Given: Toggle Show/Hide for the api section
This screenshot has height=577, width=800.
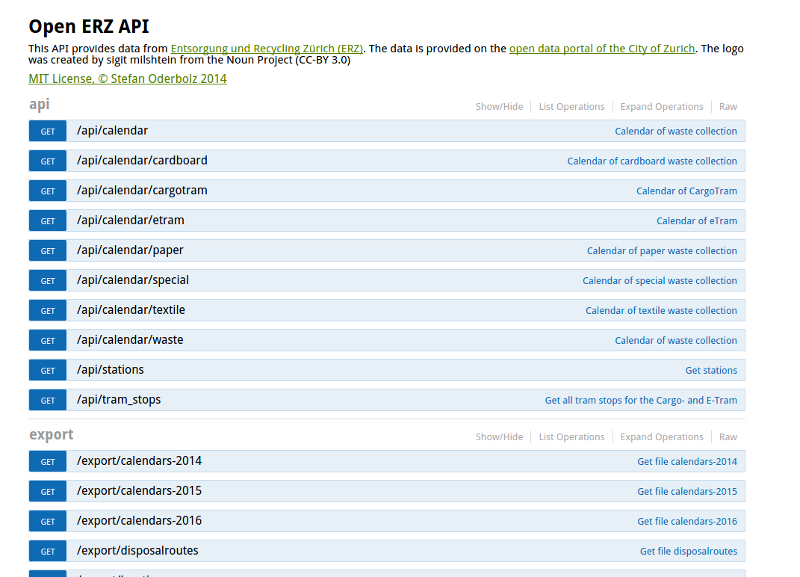Looking at the screenshot, I should (x=499, y=107).
